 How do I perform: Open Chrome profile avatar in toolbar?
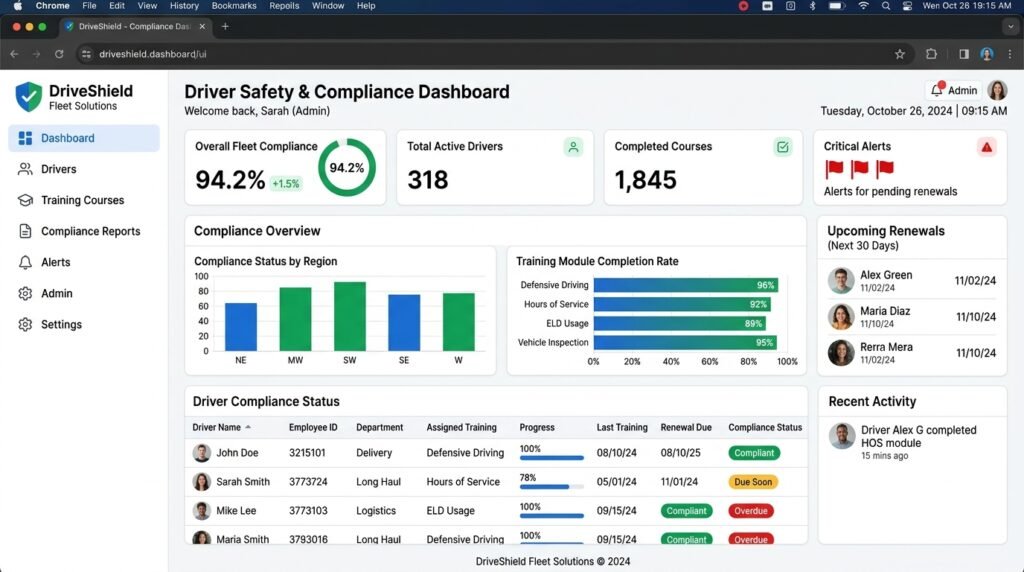click(x=987, y=54)
